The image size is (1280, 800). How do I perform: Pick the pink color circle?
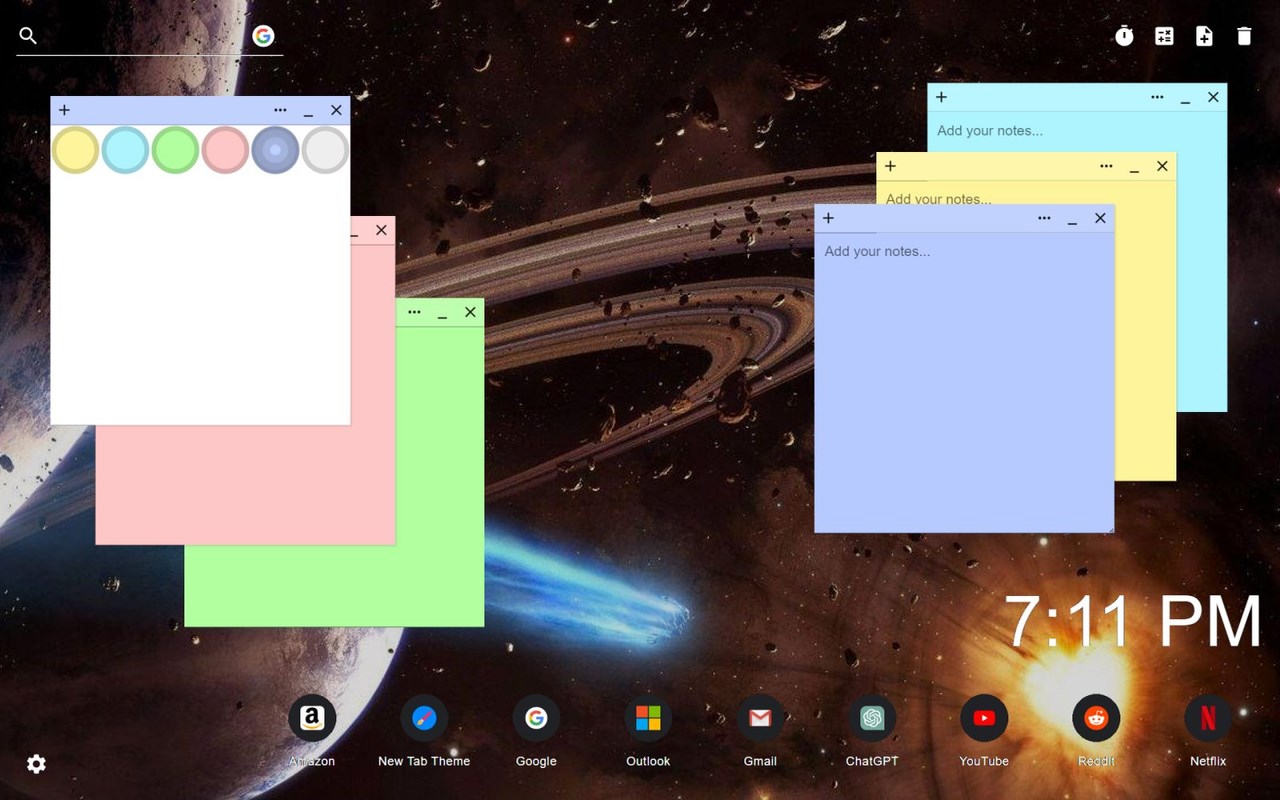pyautogui.click(x=225, y=150)
